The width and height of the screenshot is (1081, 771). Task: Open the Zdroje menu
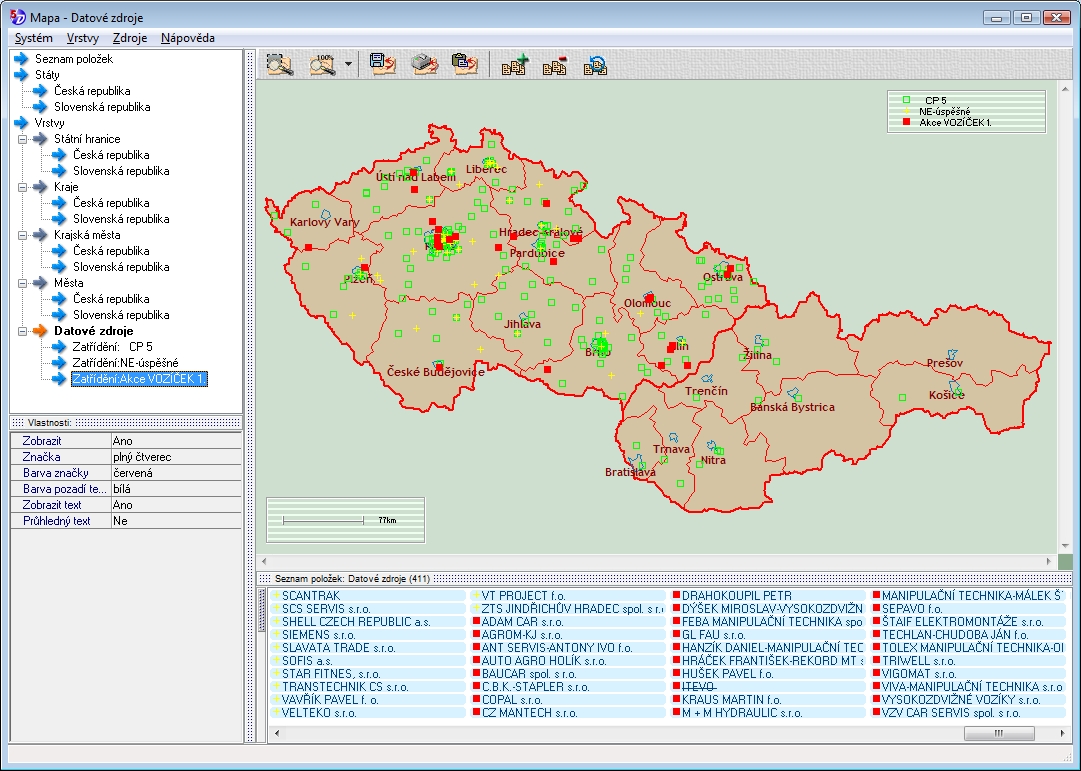point(130,38)
